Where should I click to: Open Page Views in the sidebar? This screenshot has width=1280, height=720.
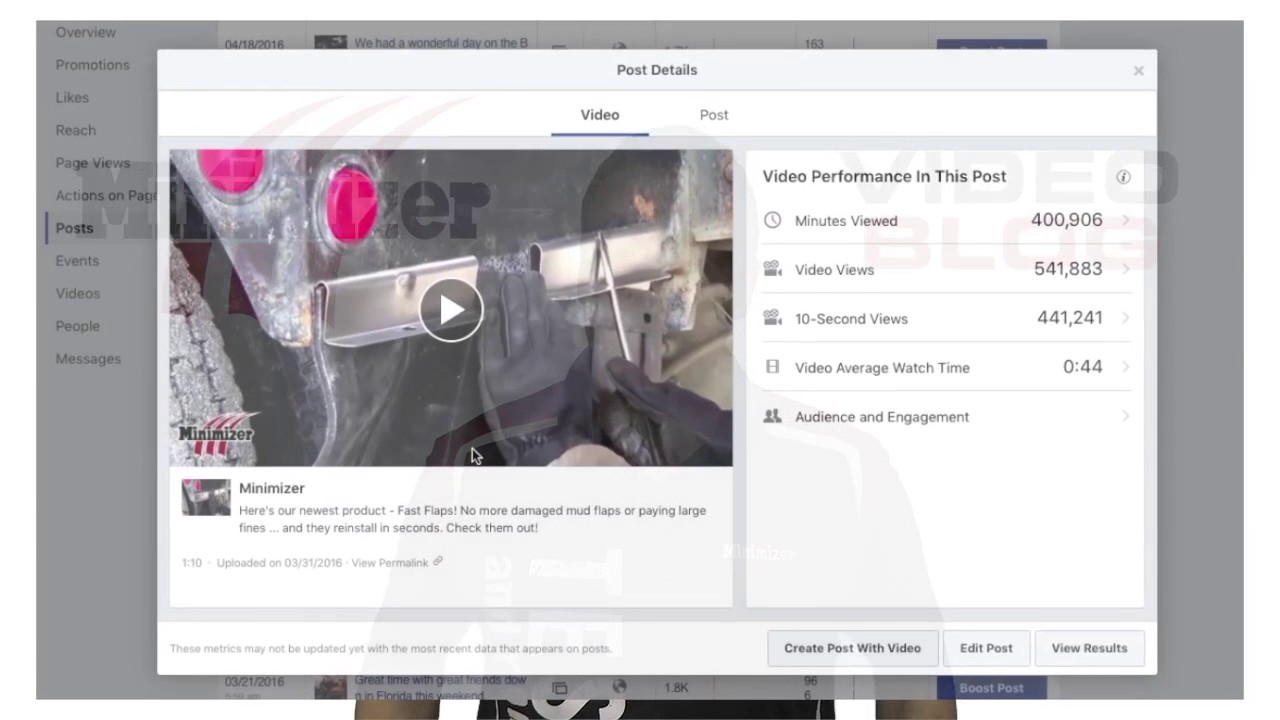93,163
